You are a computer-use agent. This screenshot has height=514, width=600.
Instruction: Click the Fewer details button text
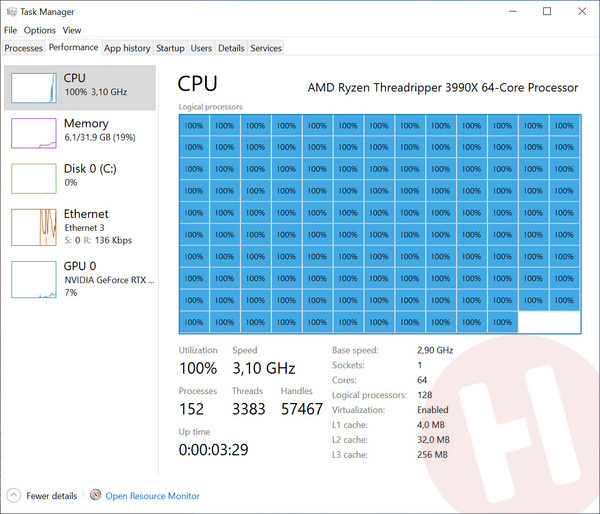[51, 496]
